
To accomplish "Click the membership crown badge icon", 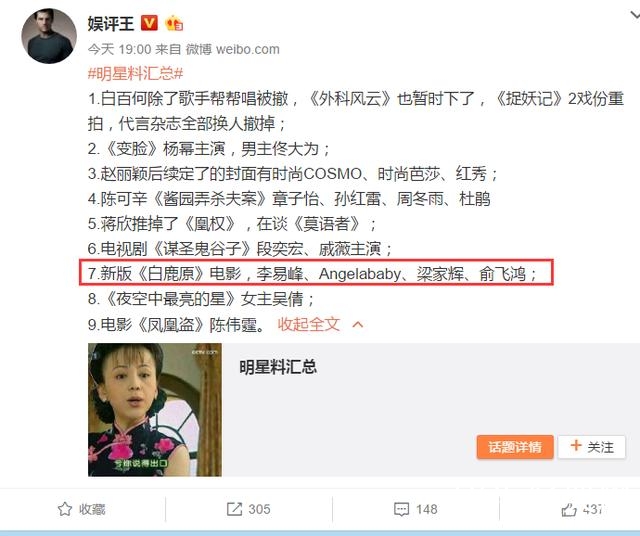I will point(174,23).
